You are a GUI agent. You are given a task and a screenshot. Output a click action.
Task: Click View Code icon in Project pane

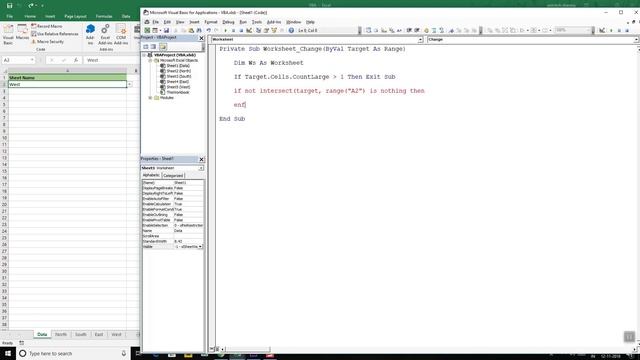point(146,47)
